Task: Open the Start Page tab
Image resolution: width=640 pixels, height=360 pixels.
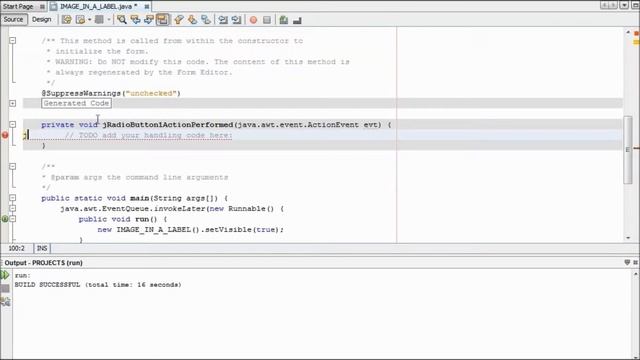Action: [18, 7]
